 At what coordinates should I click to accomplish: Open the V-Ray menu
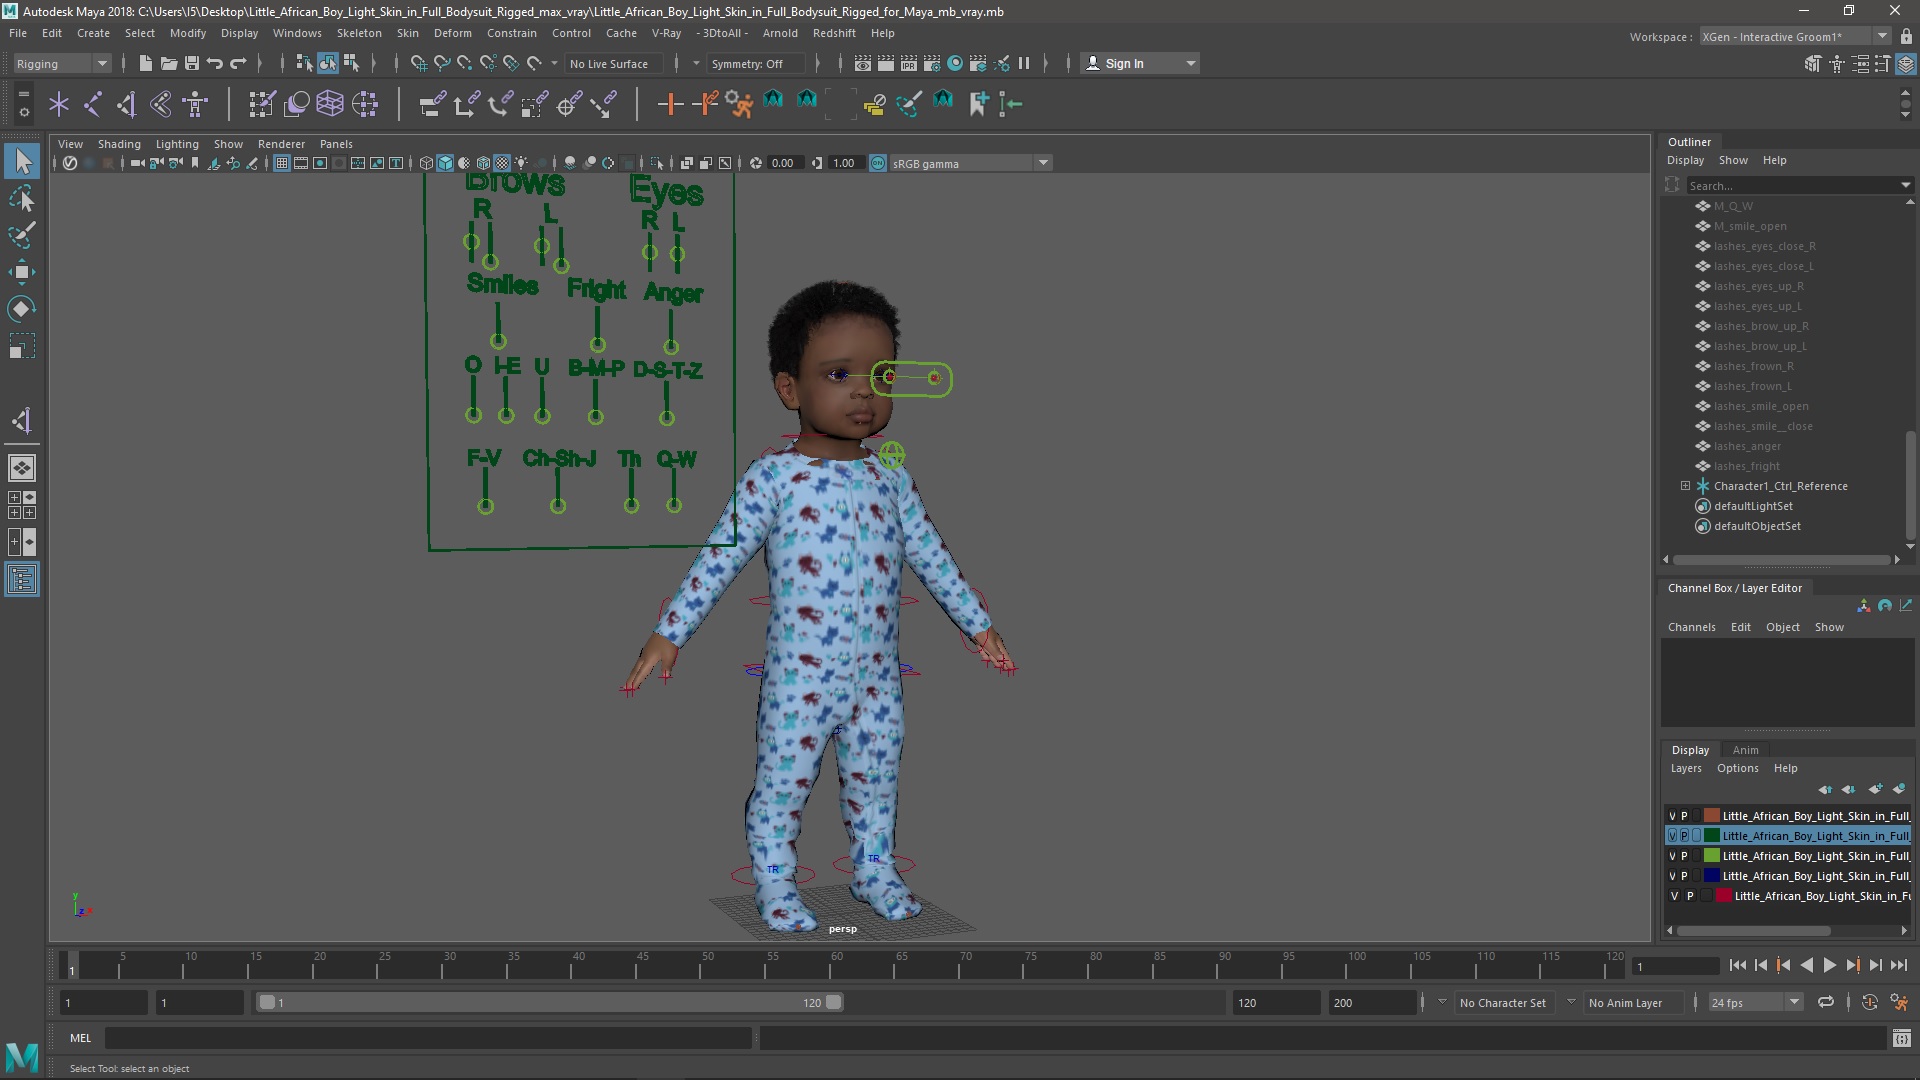(x=666, y=33)
